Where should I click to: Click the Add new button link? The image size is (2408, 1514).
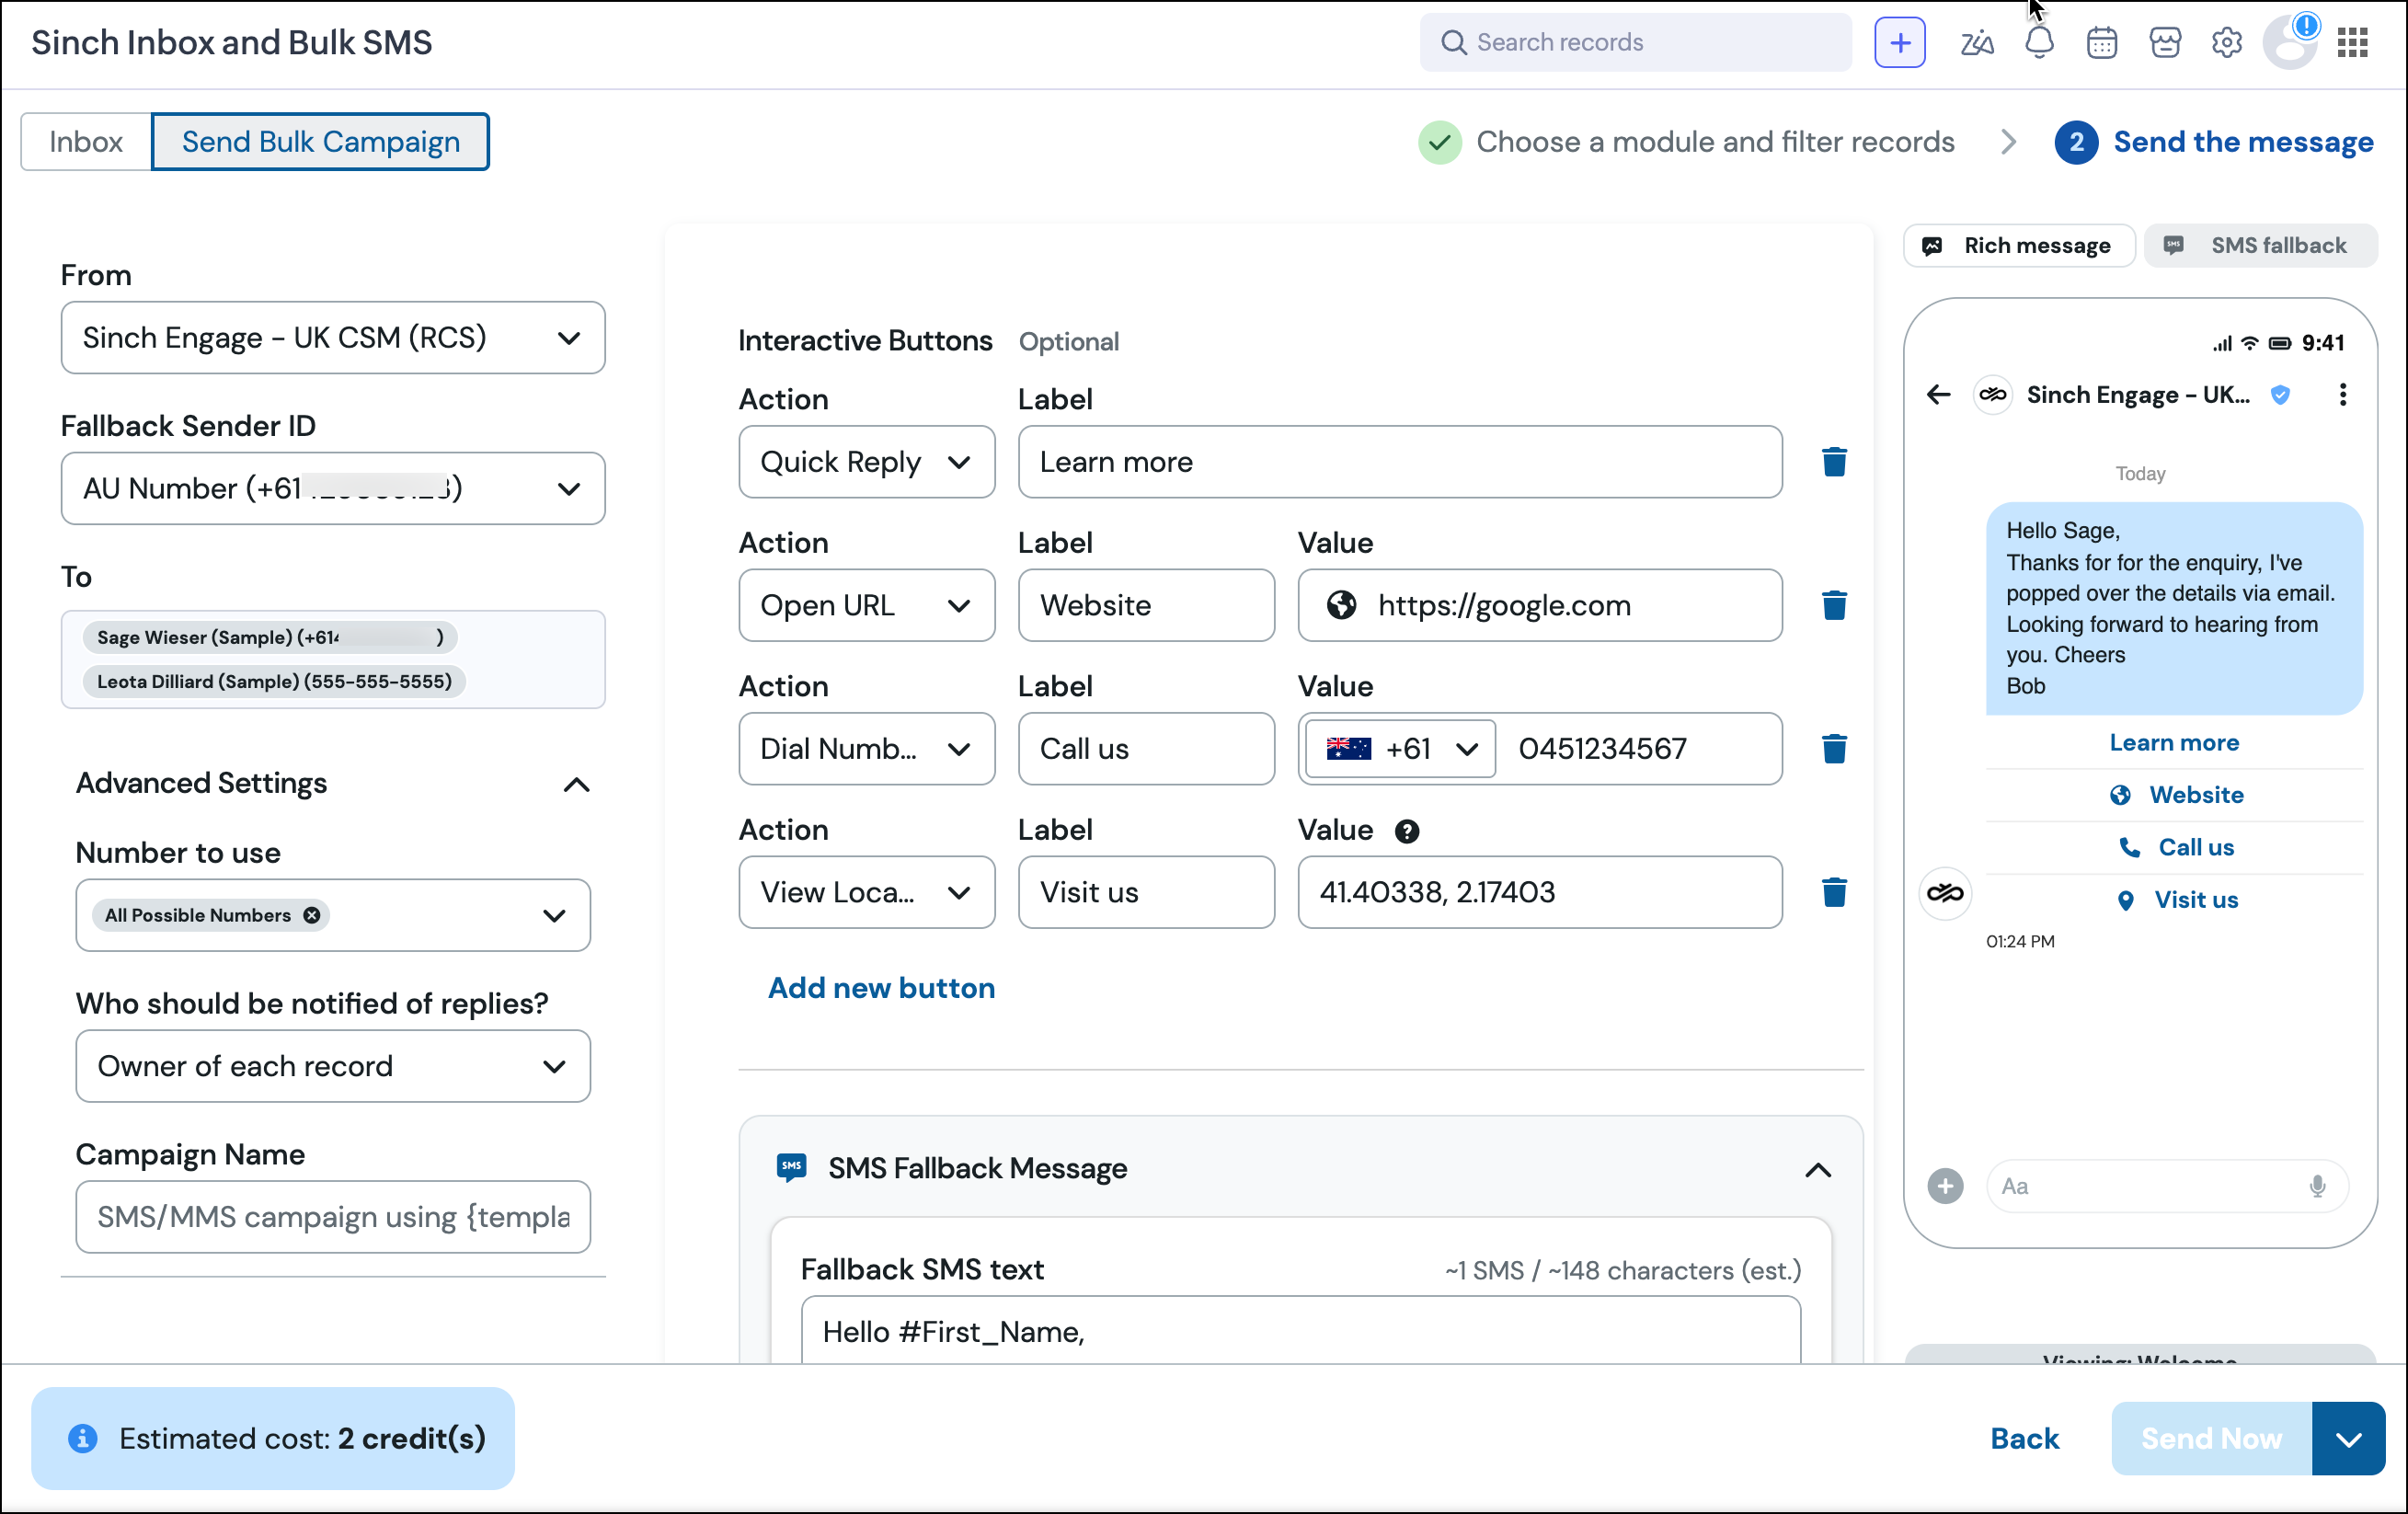coord(881,988)
